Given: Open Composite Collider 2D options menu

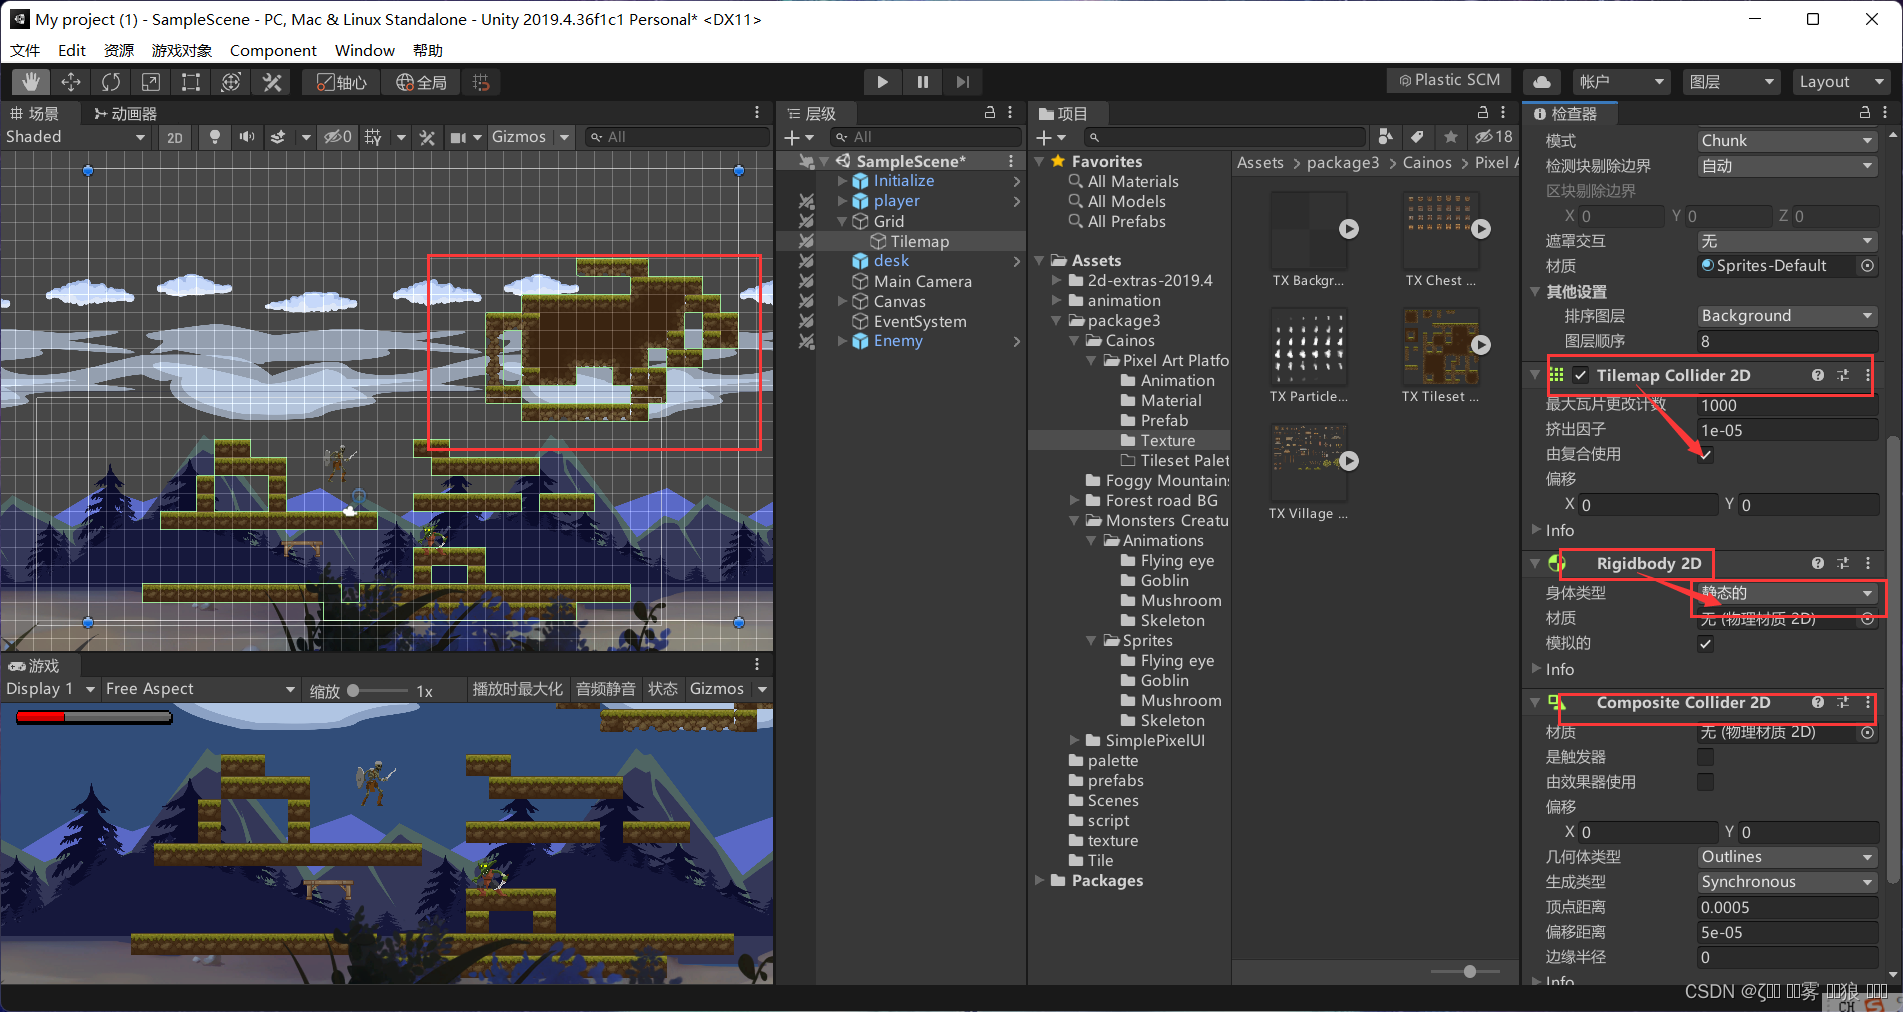Looking at the screenshot, I should 1868,702.
